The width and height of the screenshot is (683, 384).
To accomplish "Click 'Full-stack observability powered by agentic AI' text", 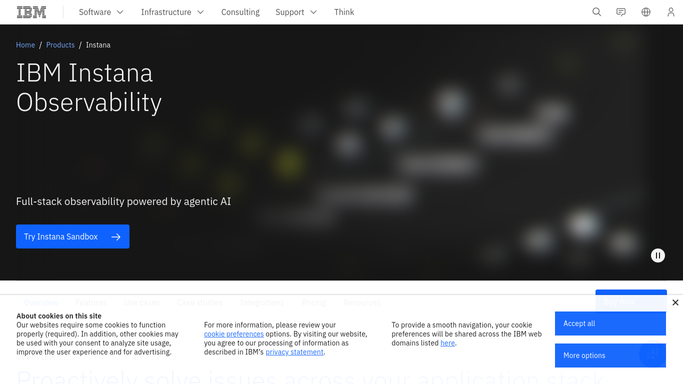I will (124, 202).
